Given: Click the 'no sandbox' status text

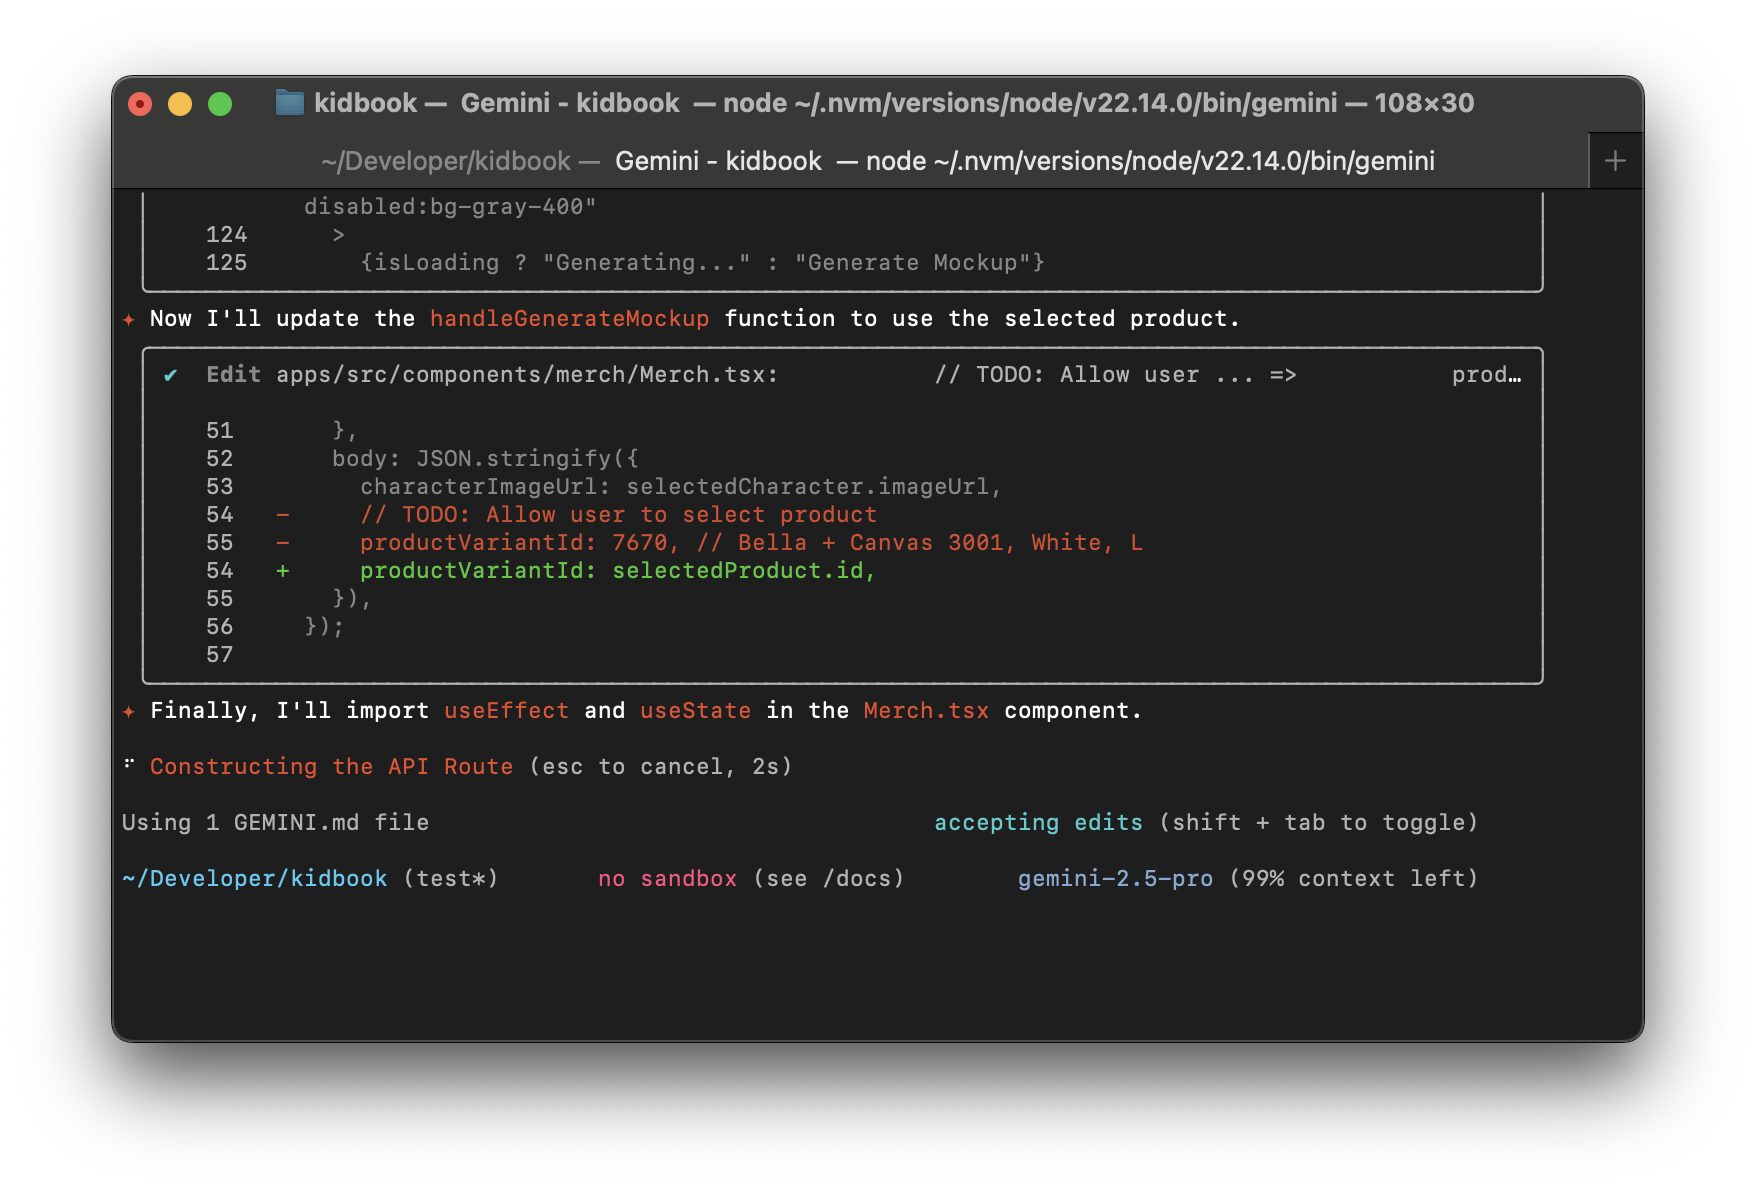Looking at the screenshot, I should [666, 879].
